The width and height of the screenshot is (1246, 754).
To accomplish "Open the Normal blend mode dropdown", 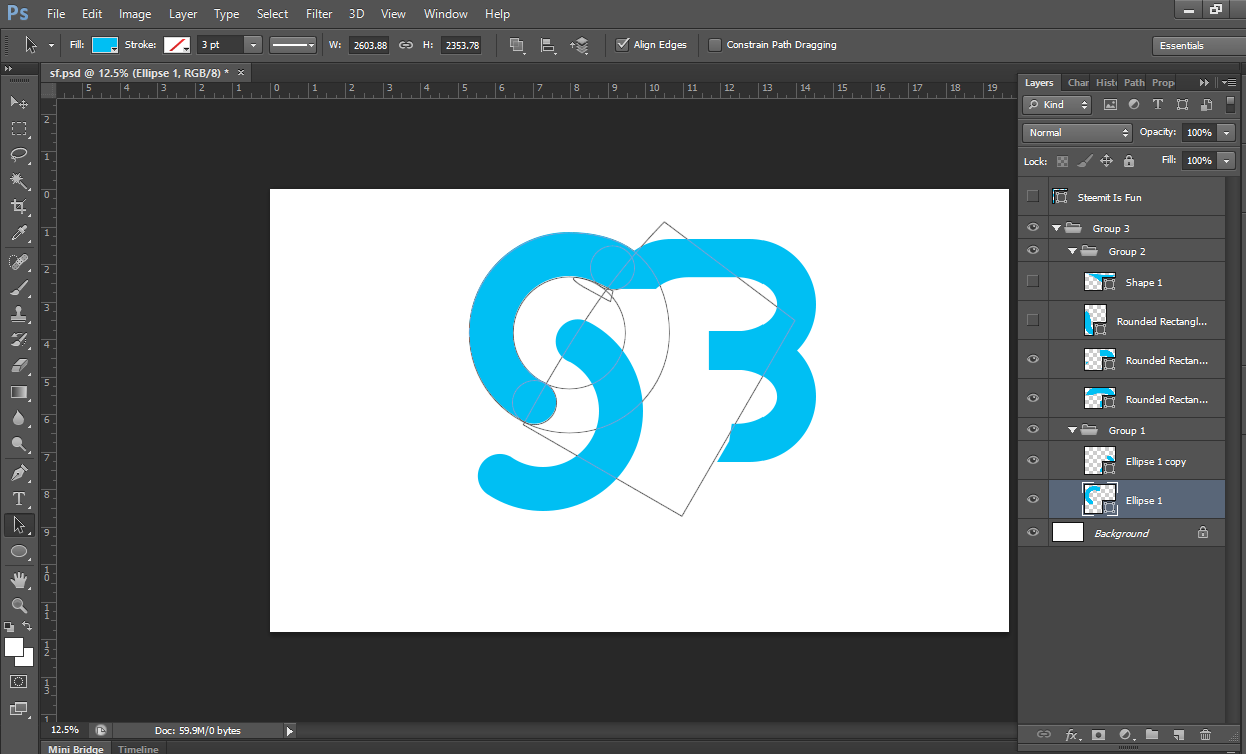I will [x=1077, y=132].
